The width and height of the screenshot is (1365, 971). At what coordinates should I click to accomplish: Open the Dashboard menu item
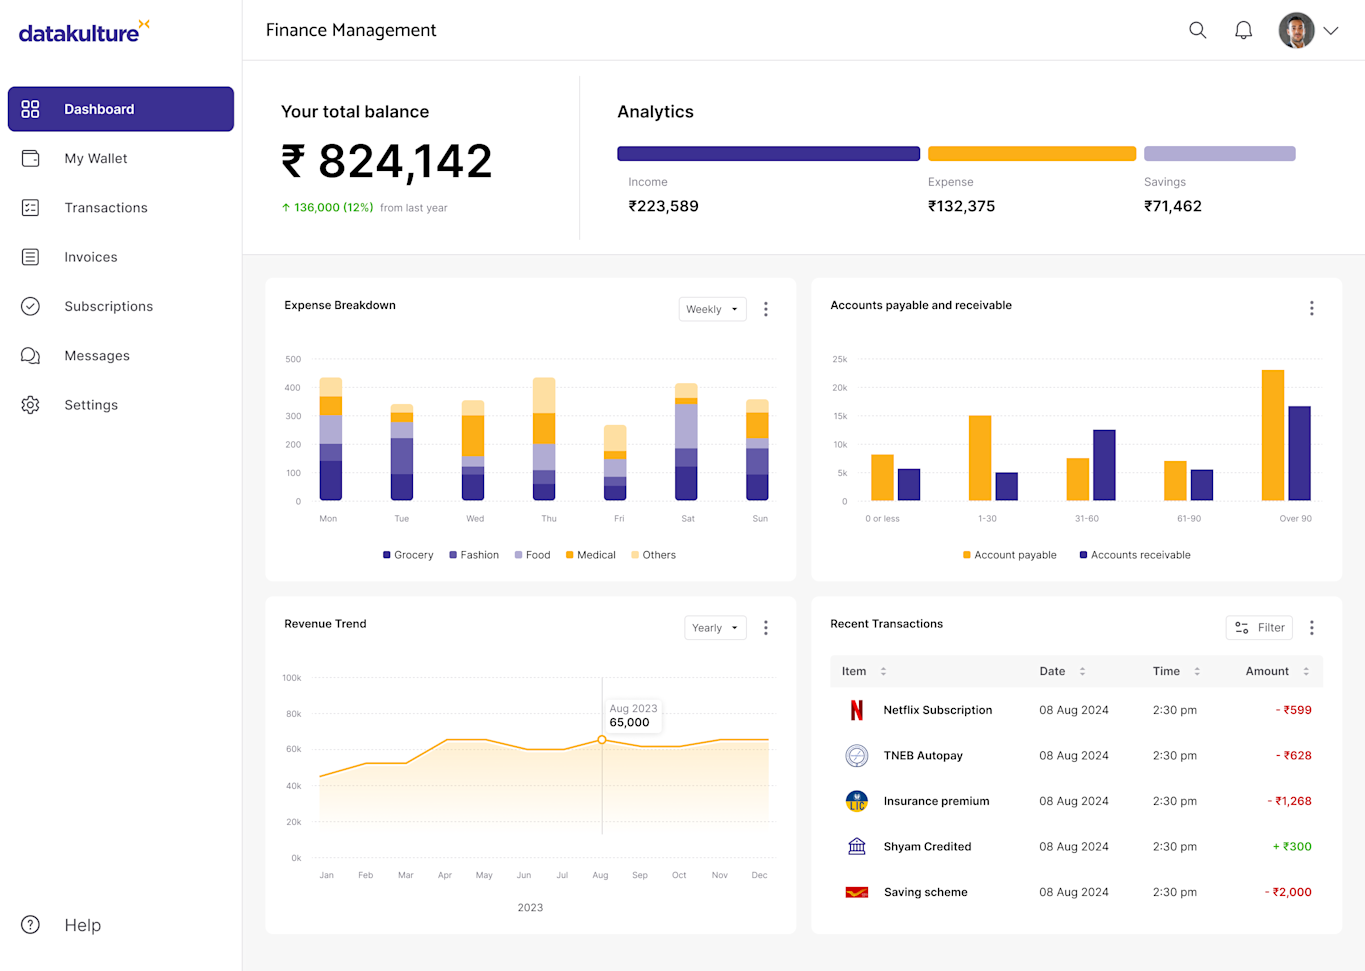99,109
